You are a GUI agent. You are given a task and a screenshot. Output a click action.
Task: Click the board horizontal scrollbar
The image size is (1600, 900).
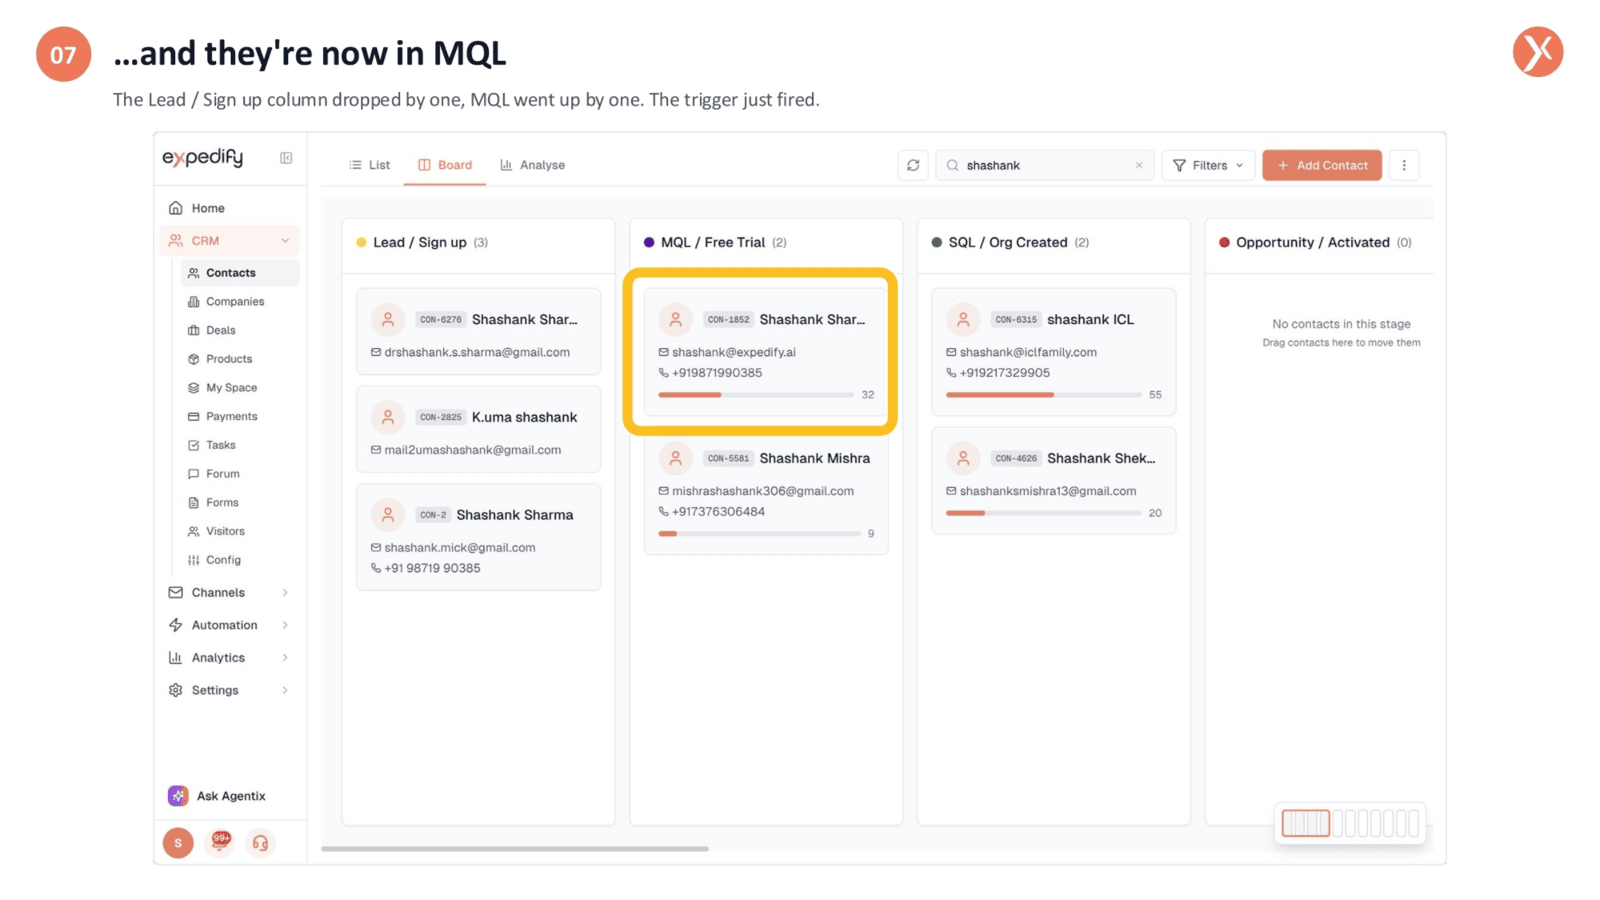515,849
